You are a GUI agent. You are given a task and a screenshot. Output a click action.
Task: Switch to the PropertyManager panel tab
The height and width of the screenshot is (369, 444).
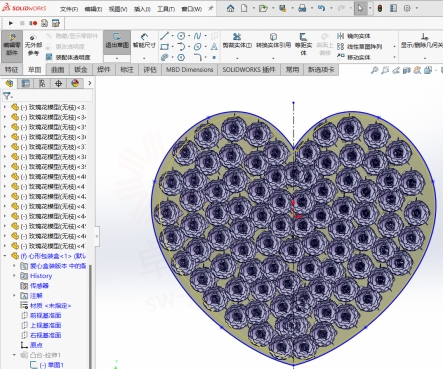point(26,83)
